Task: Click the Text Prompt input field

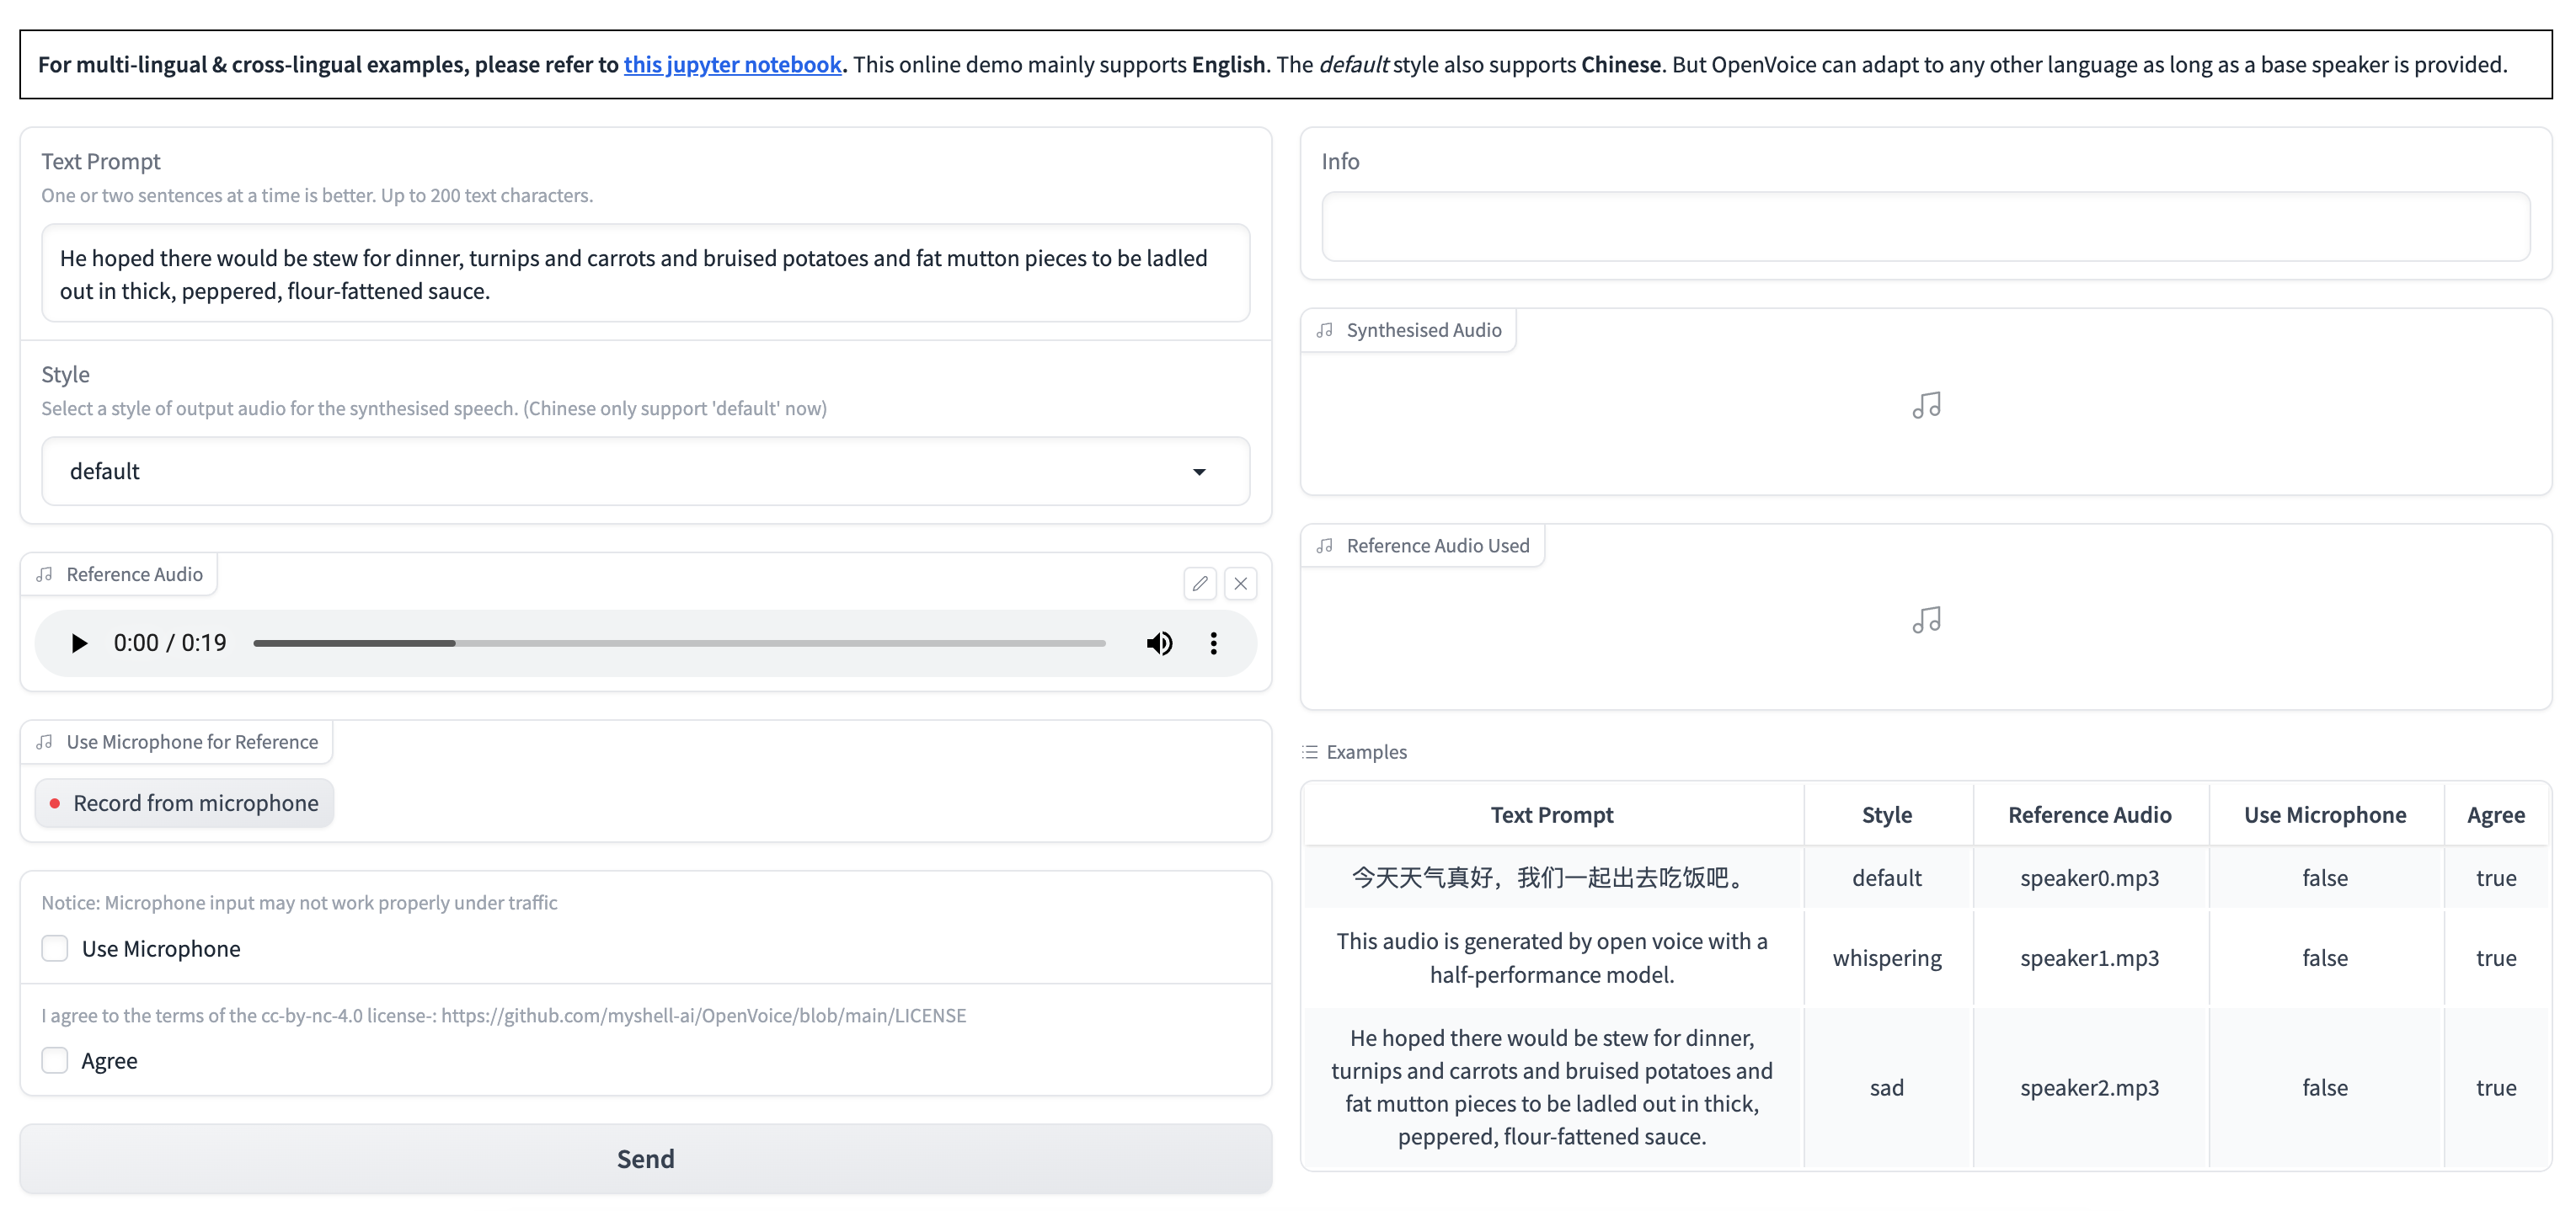Action: (644, 273)
